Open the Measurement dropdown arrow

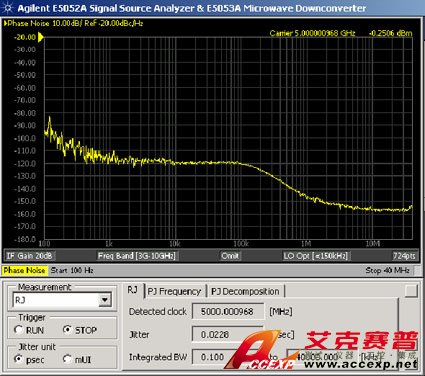tap(105, 300)
